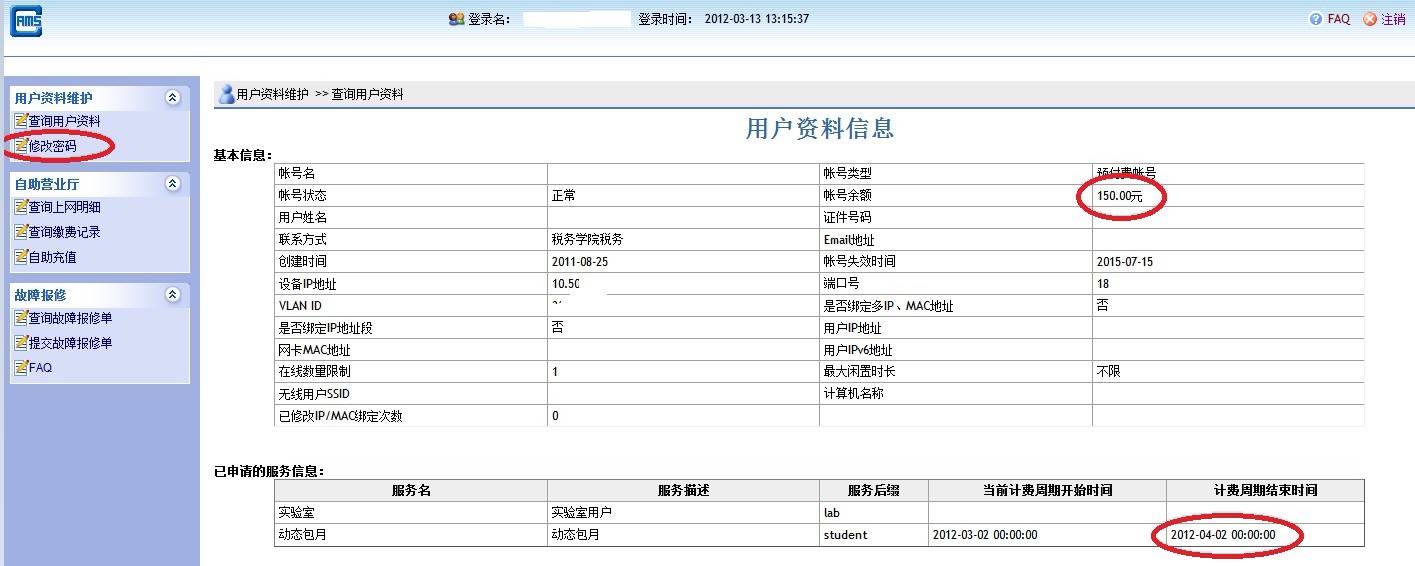Screen dimensions: 1415x566
Task: Collapse the 用户资料维护 panel
Action: [172, 98]
